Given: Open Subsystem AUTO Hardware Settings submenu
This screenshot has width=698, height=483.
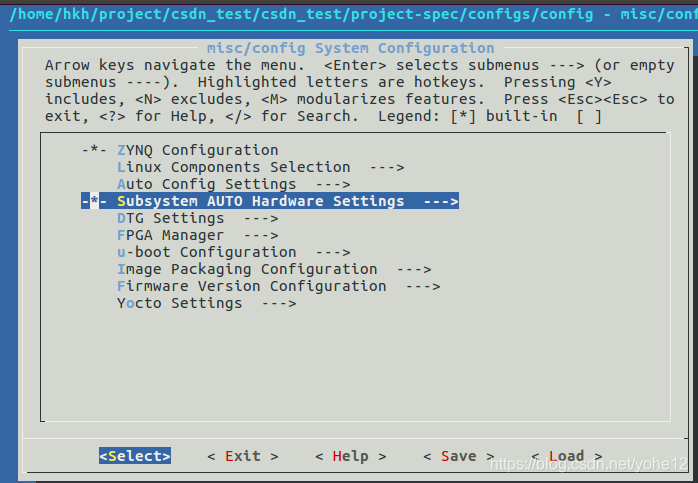Looking at the screenshot, I should [x=270, y=201].
